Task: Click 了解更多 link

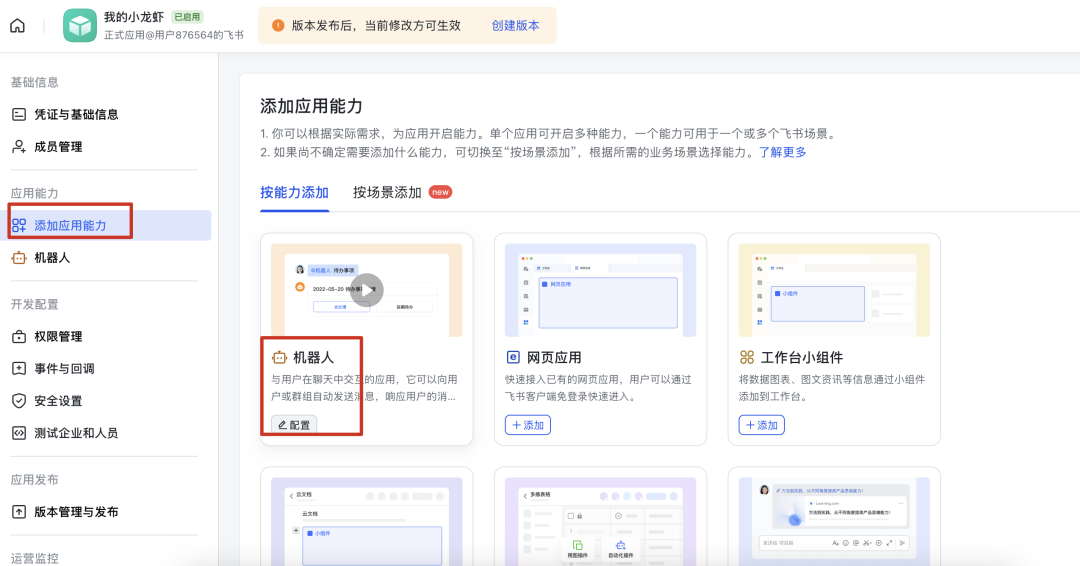Action: click(x=782, y=152)
